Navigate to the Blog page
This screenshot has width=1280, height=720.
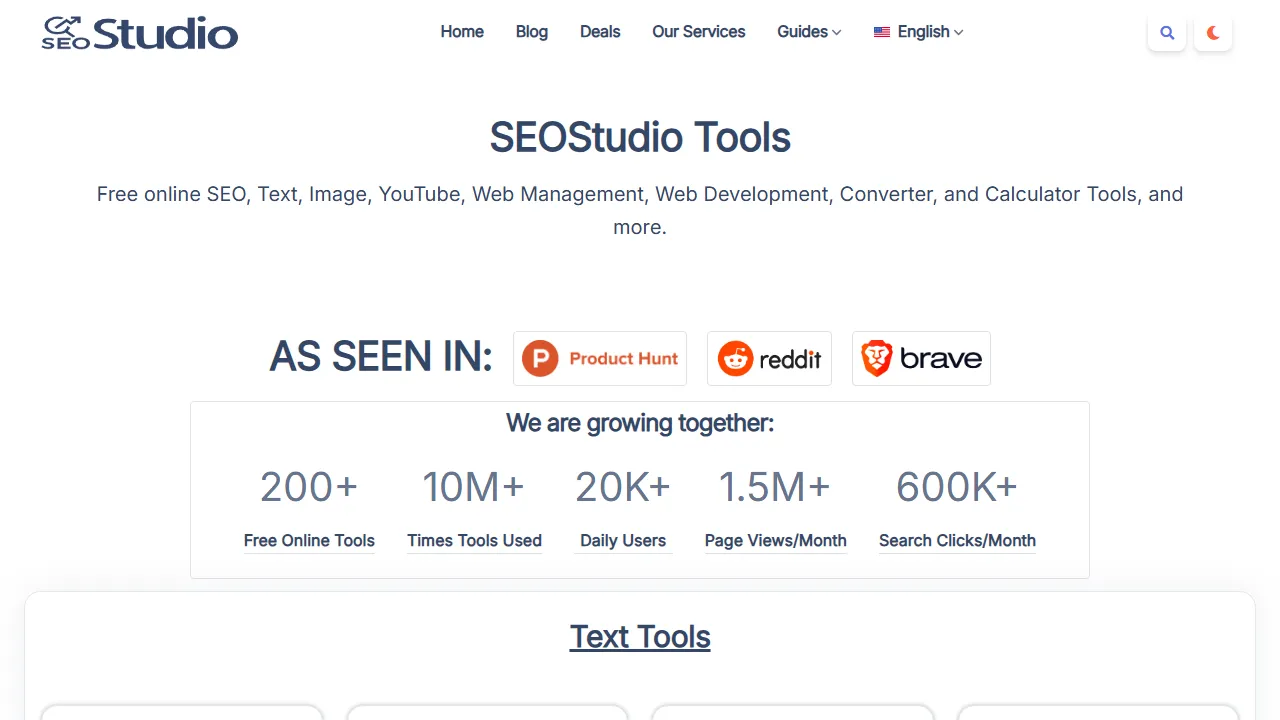pyautogui.click(x=531, y=31)
